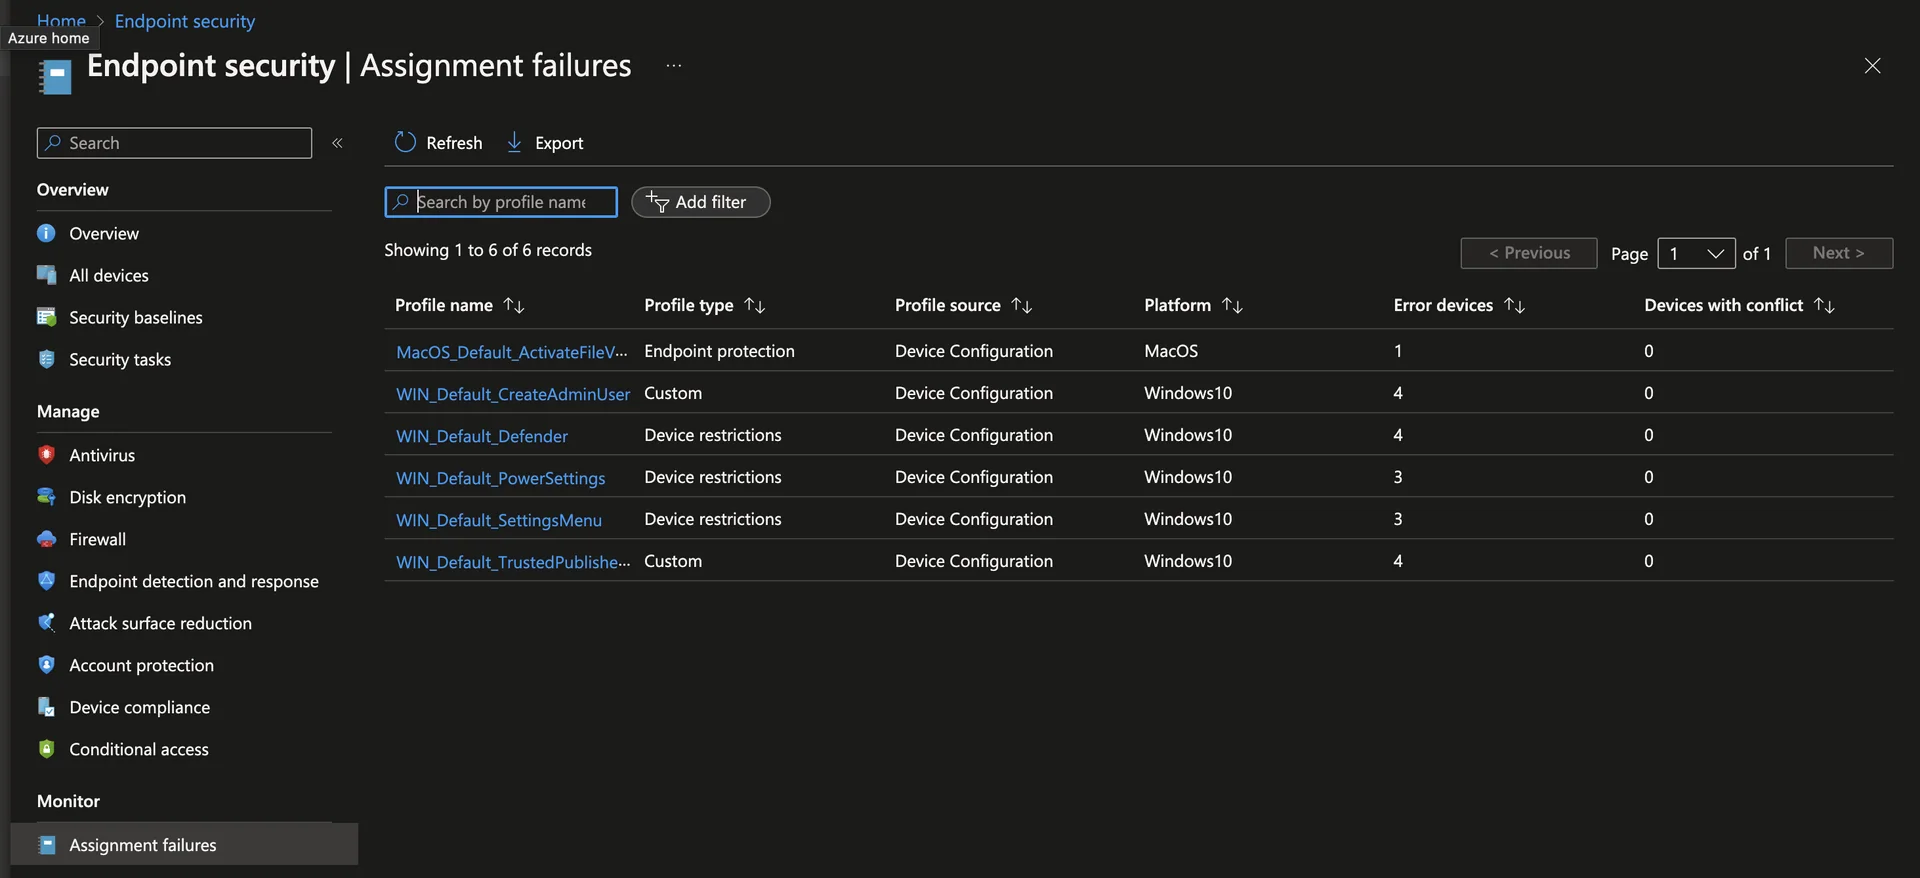Click the Endpoint security breadcrumb
The image size is (1920, 878).
(185, 21)
